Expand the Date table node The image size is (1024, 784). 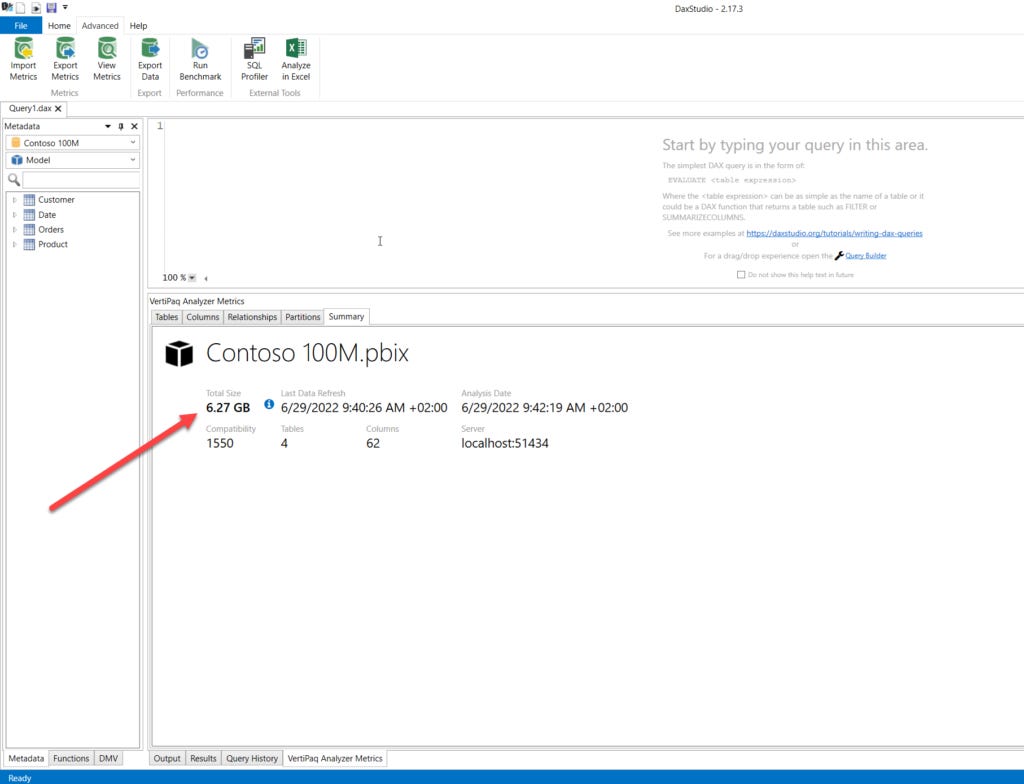pos(15,215)
